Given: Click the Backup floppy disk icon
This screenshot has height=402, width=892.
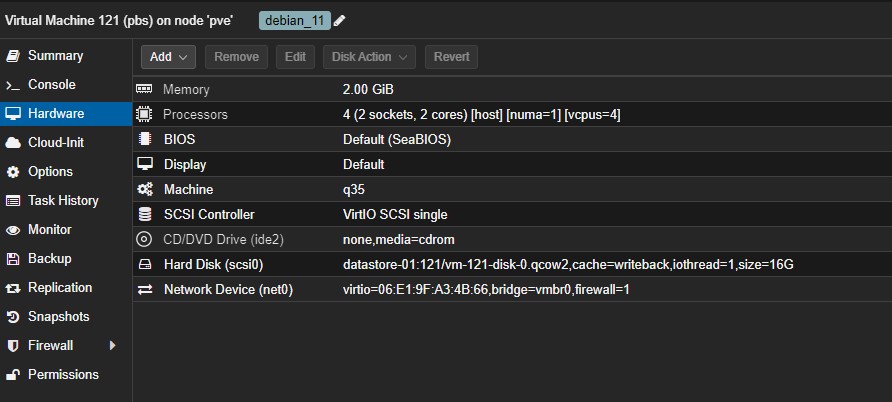Looking at the screenshot, I should (x=13, y=259).
